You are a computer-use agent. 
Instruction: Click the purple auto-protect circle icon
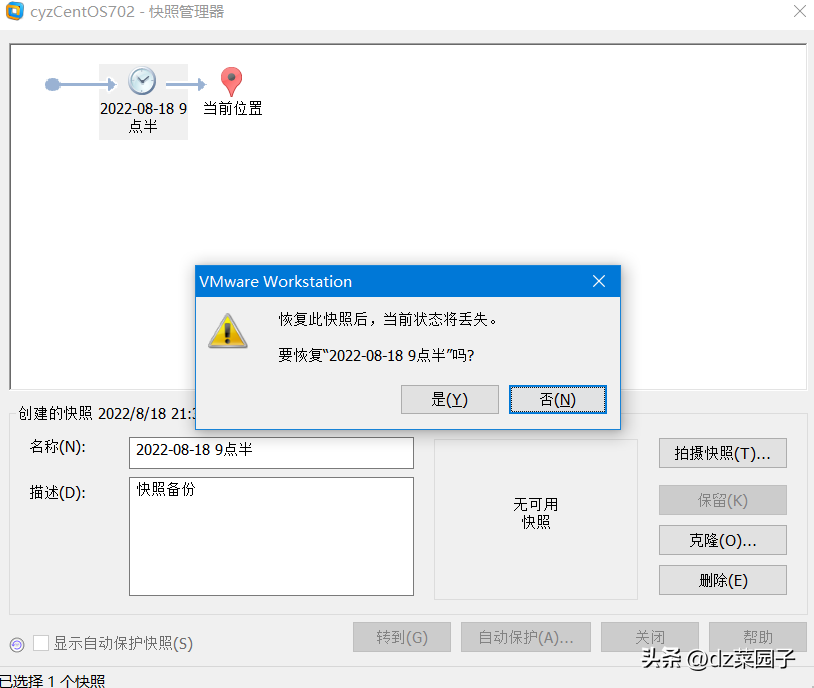point(17,644)
